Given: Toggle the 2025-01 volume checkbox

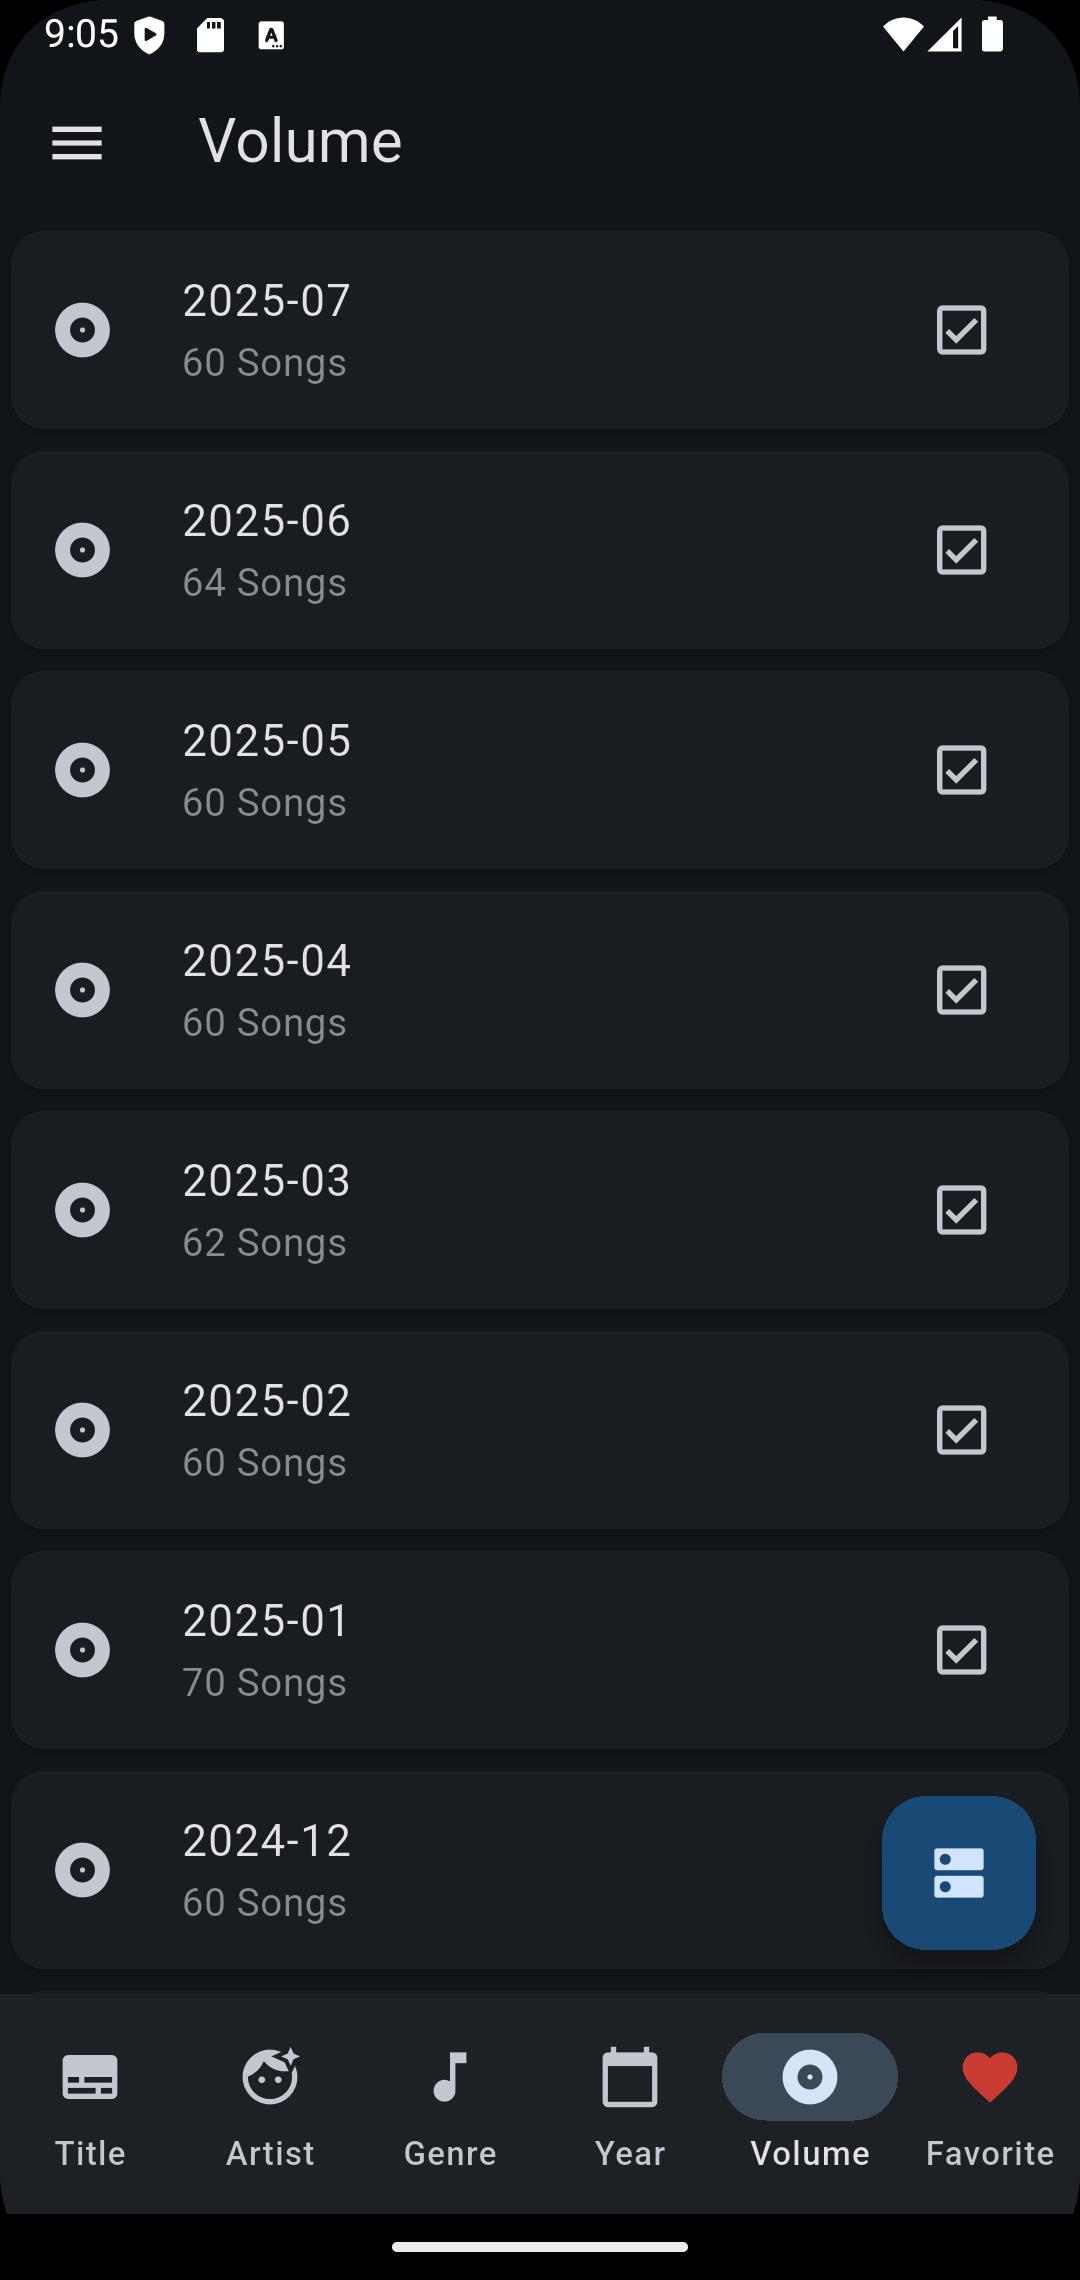Looking at the screenshot, I should 962,1650.
